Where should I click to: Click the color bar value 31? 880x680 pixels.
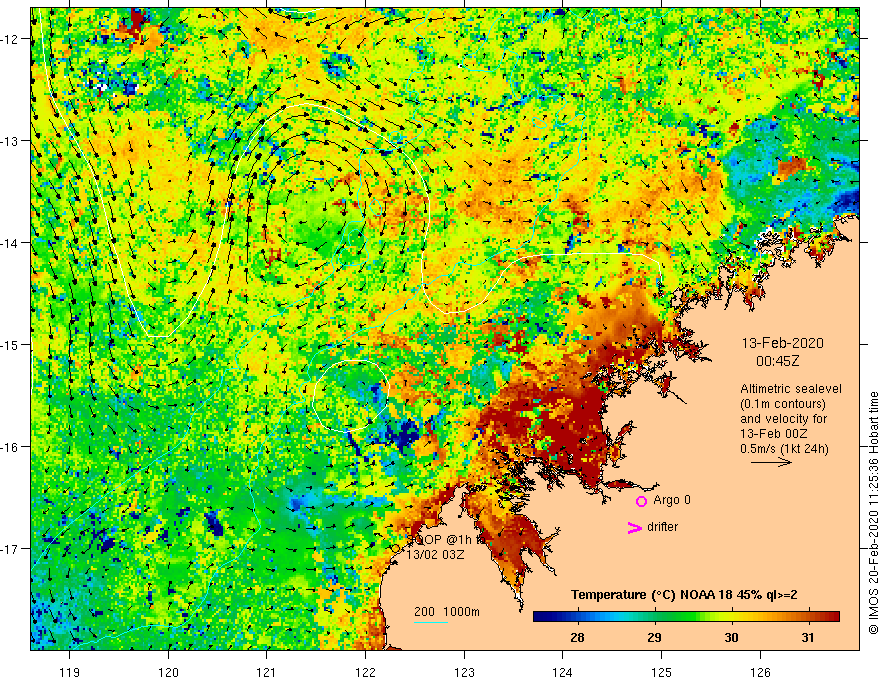pyautogui.click(x=808, y=637)
